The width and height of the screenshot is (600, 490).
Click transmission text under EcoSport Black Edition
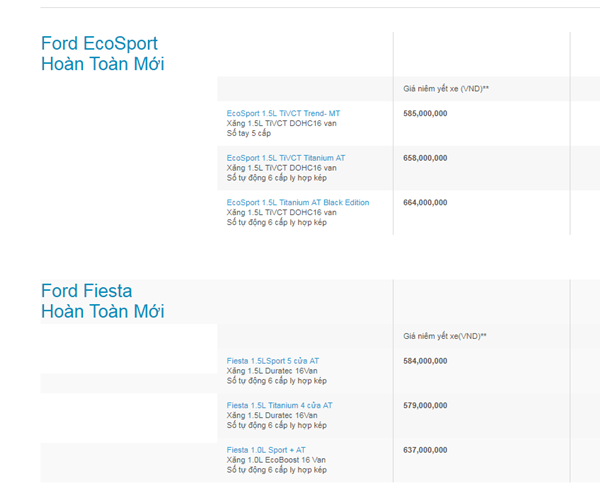click(x=276, y=222)
